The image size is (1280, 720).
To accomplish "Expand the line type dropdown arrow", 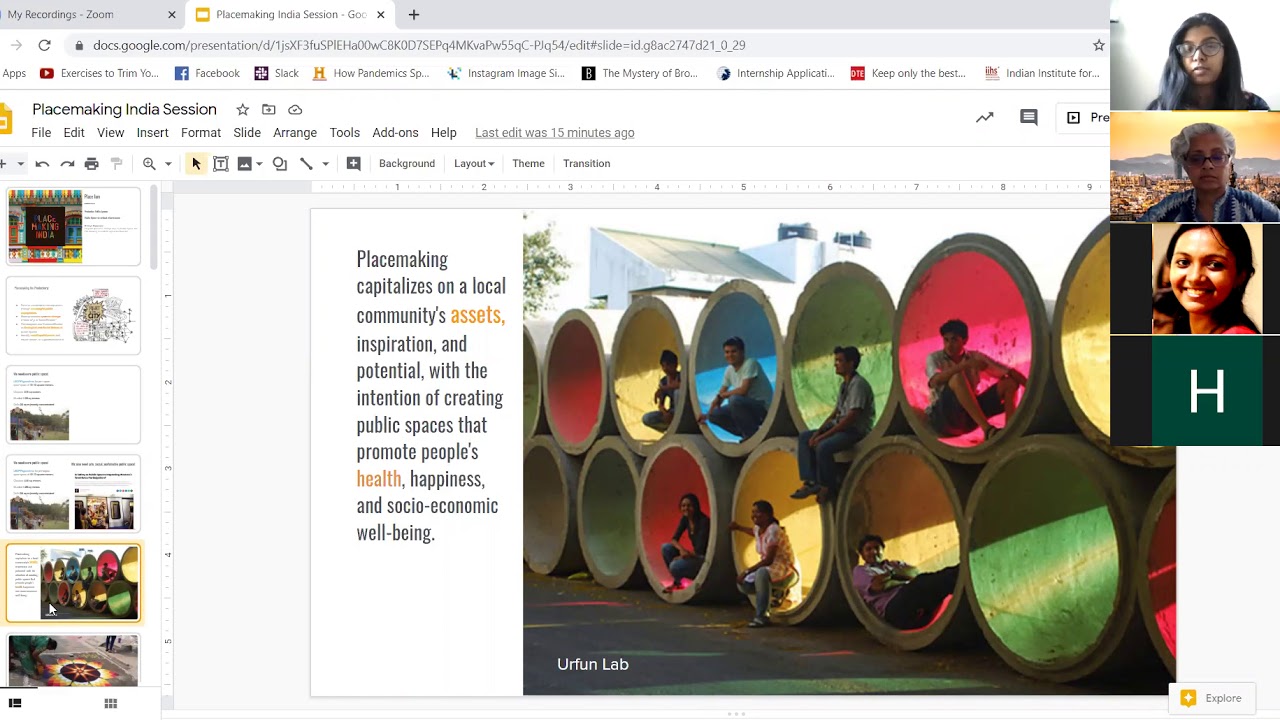I will coord(325,164).
